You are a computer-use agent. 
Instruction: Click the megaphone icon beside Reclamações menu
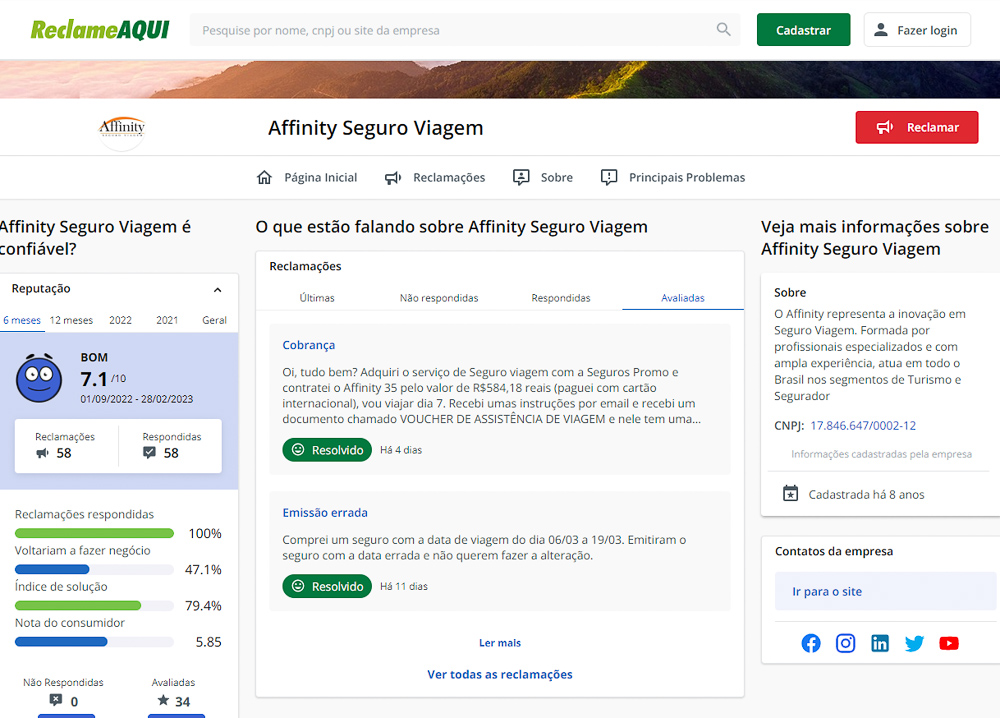tap(393, 177)
